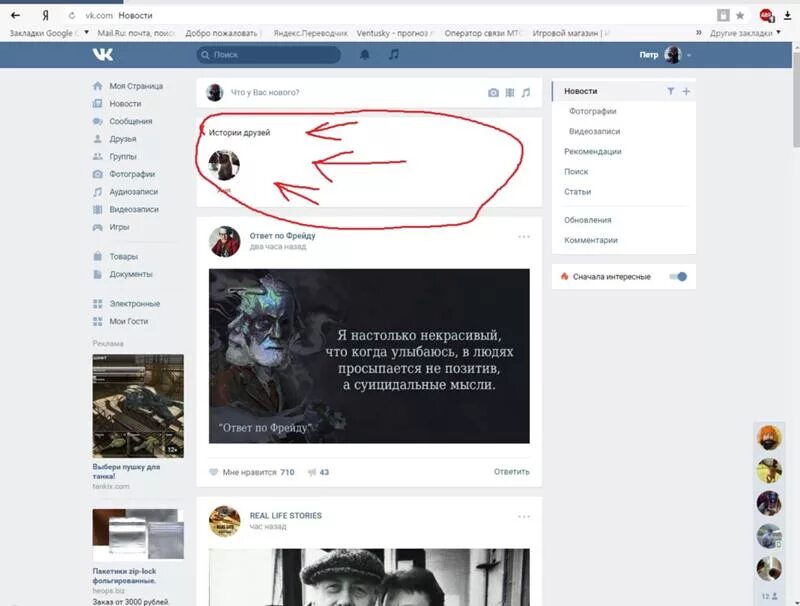The image size is (800, 606).
Task: Open options menu on REAL LIFE STORIES post
Action: pos(523,517)
